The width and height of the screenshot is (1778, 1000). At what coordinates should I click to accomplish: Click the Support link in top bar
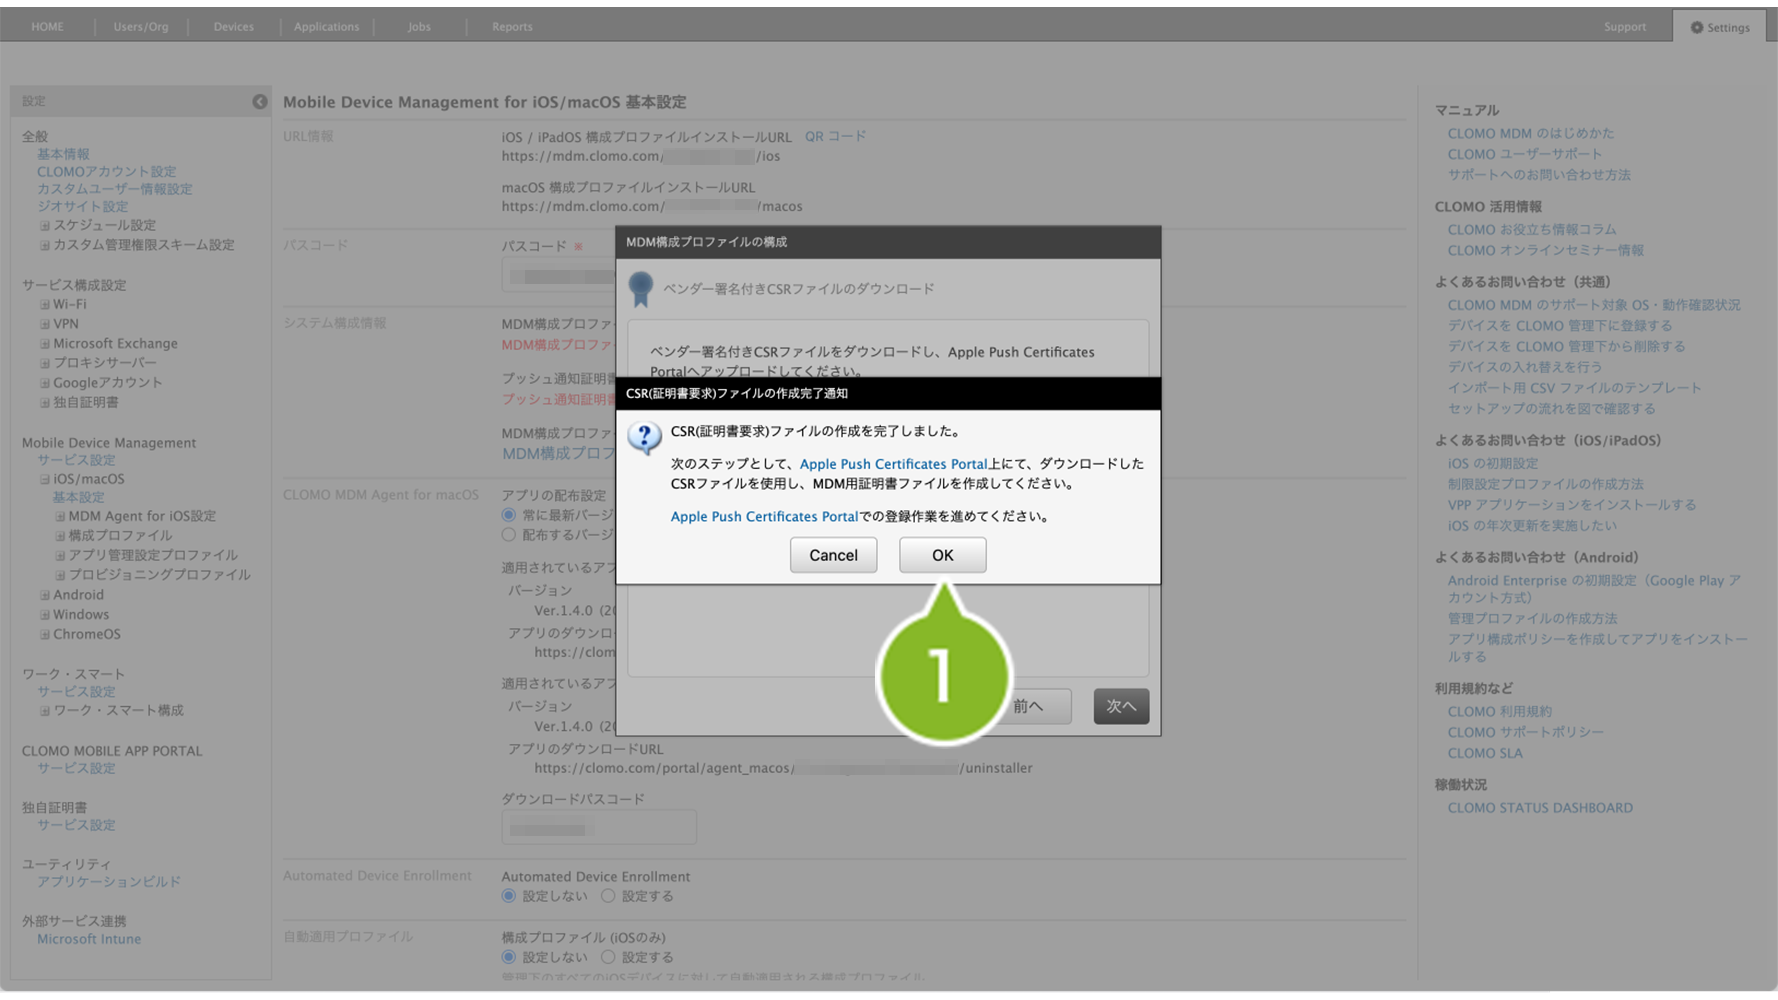tap(1625, 27)
